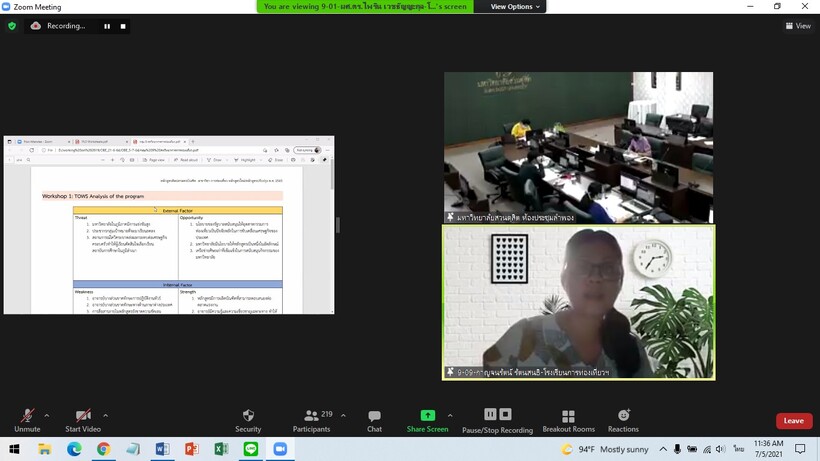Pause recording from bottom toolbar
Screen dimensions: 820x461
(x=490, y=414)
